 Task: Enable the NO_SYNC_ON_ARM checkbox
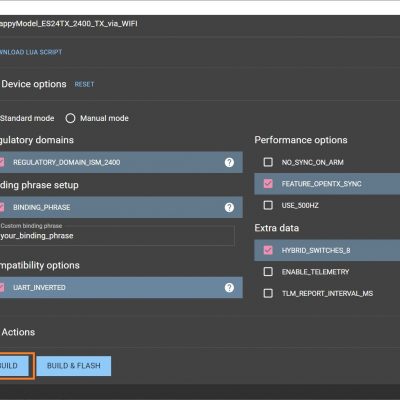(268, 162)
